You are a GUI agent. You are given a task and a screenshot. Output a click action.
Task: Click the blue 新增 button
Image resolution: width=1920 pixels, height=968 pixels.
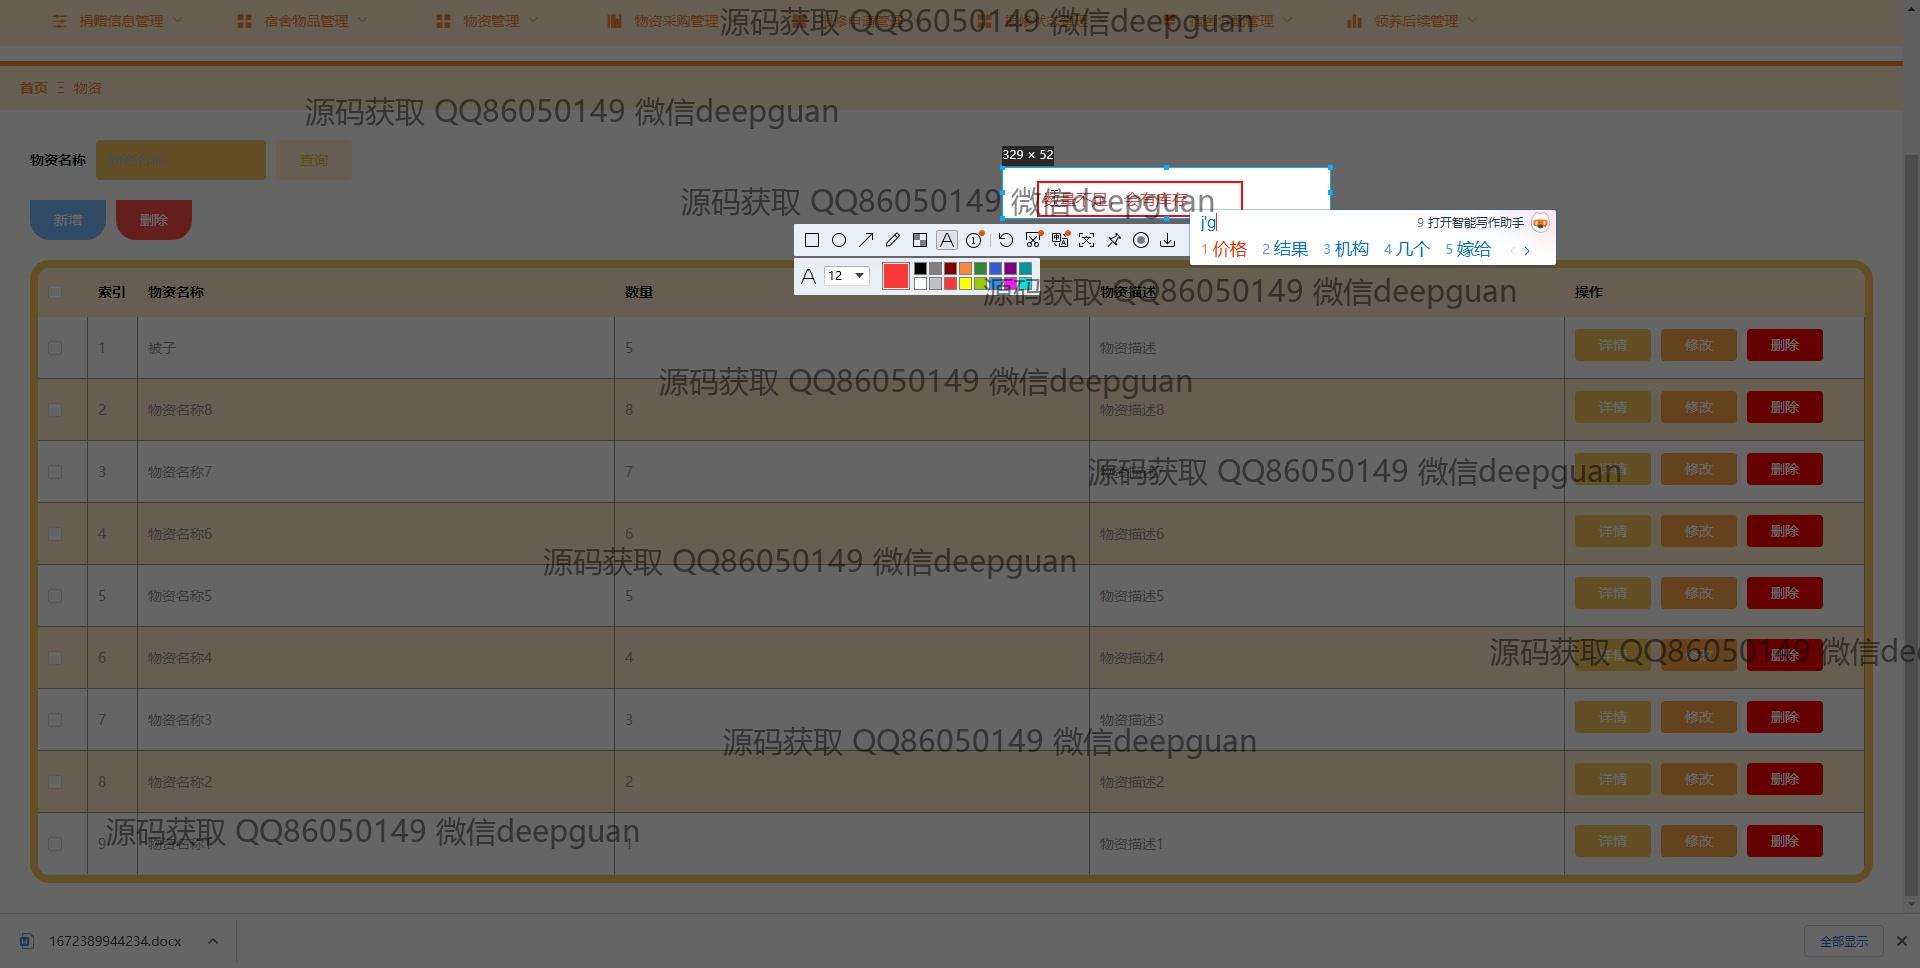(68, 220)
